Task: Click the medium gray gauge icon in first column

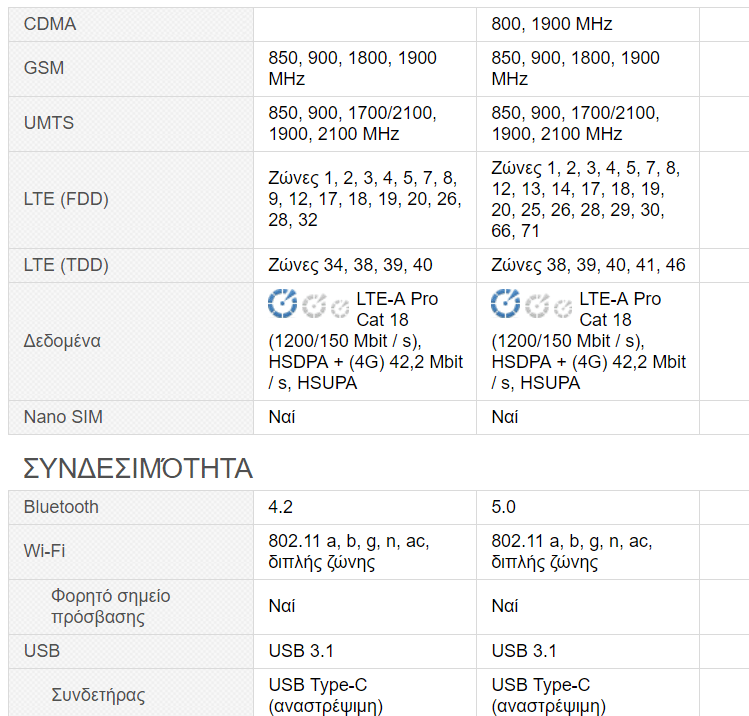Action: [315, 304]
